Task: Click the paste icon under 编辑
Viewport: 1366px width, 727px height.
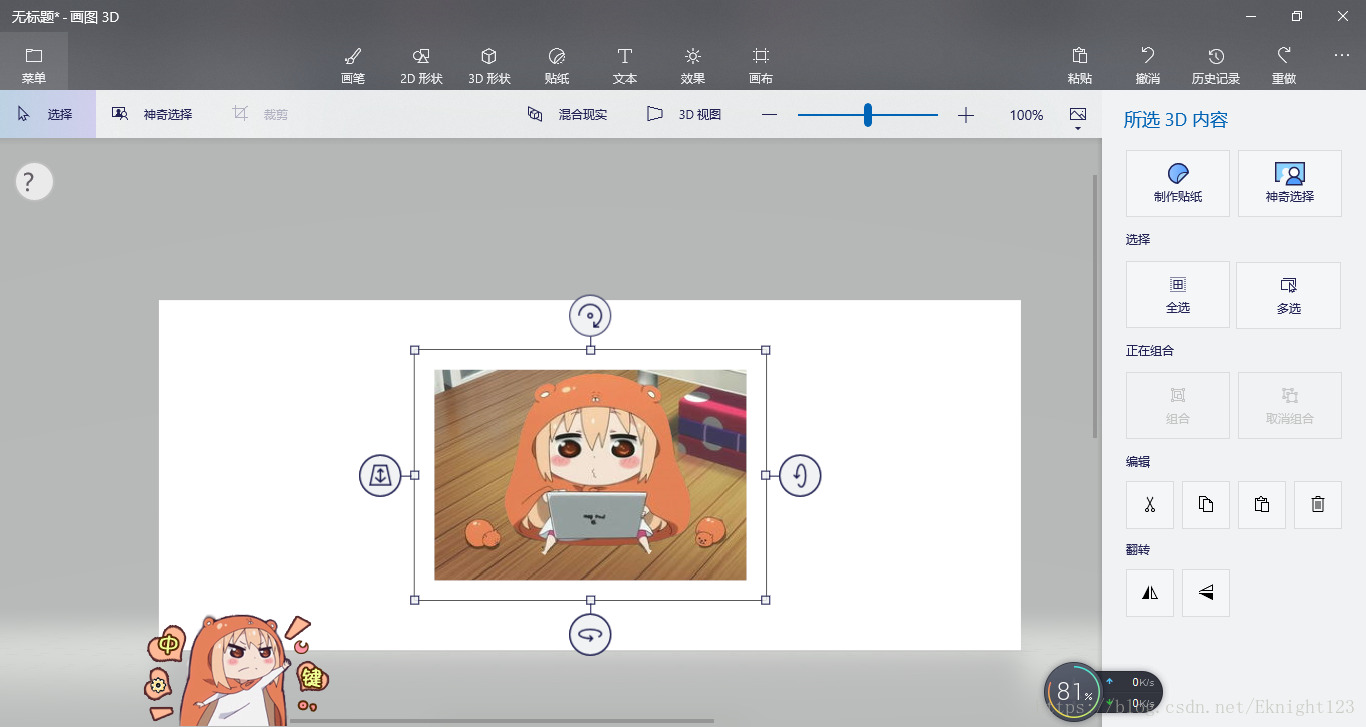Action: 1262,505
